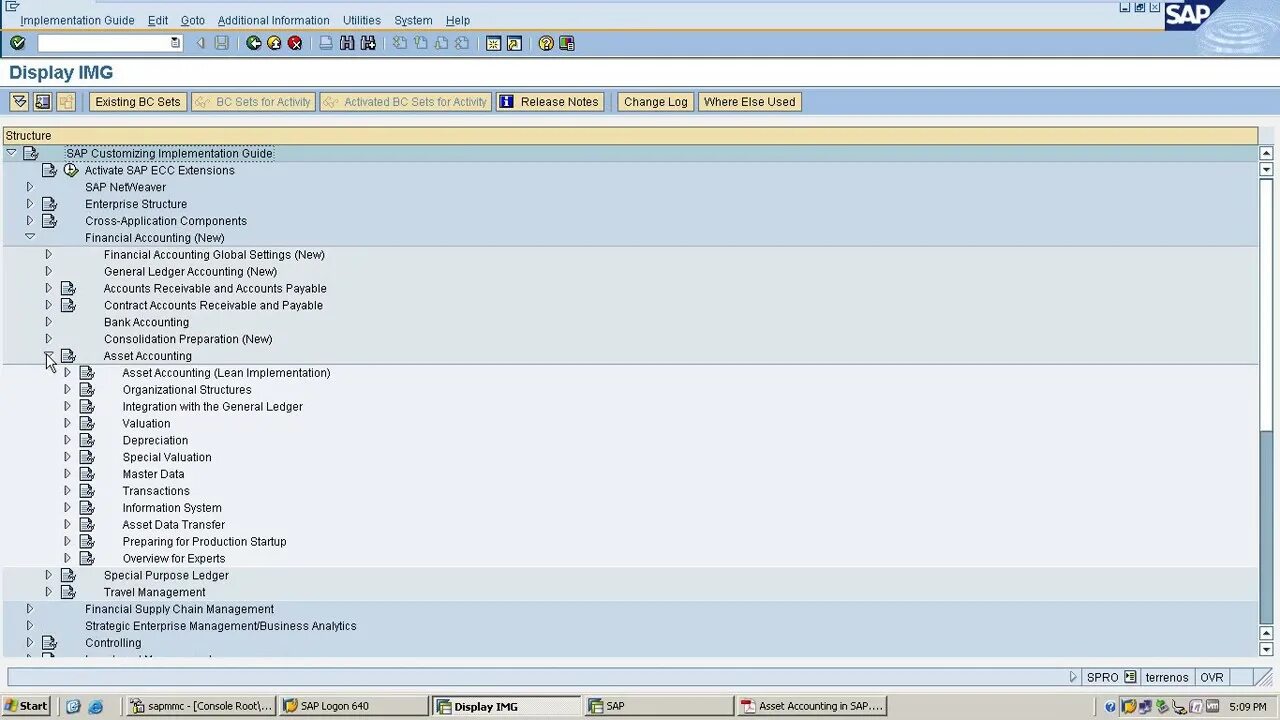Image resolution: width=1280 pixels, height=720 pixels.
Task: Click the document icon beside Enterprise Structure
Action: click(x=49, y=204)
